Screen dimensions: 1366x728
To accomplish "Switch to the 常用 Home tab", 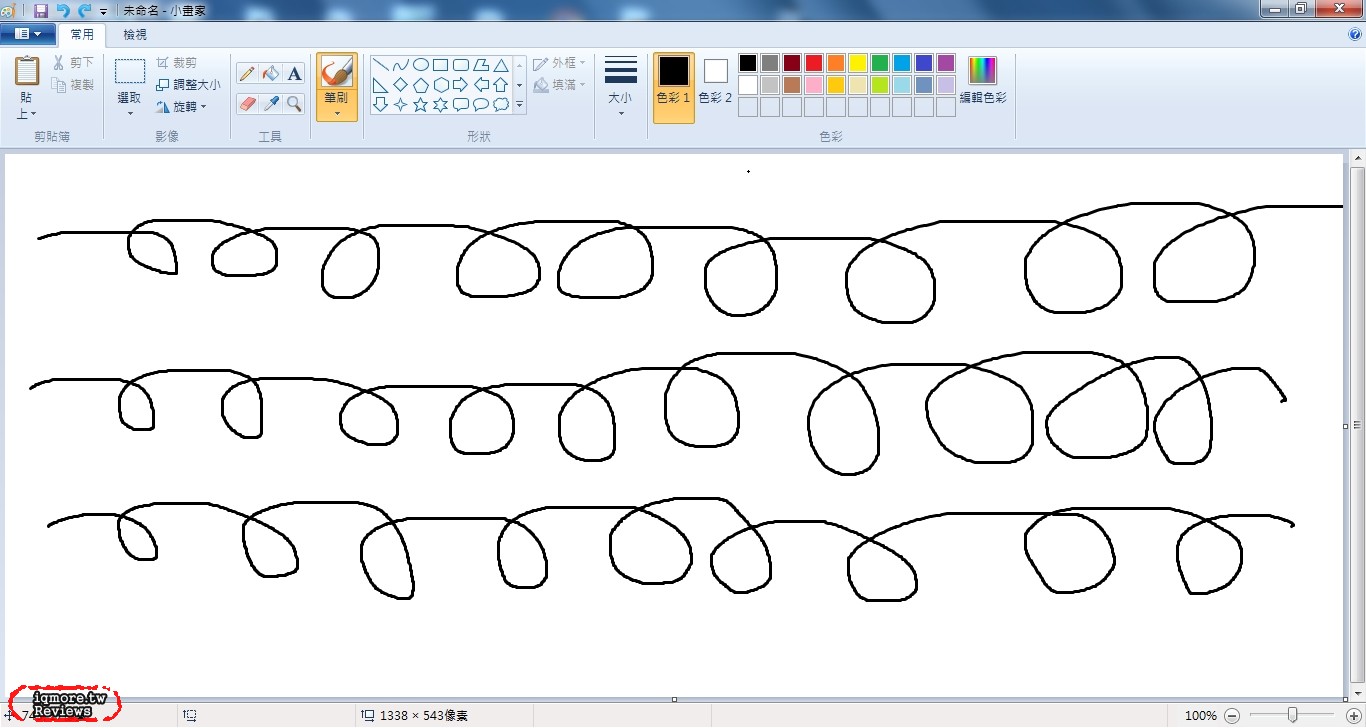I will click(x=82, y=35).
